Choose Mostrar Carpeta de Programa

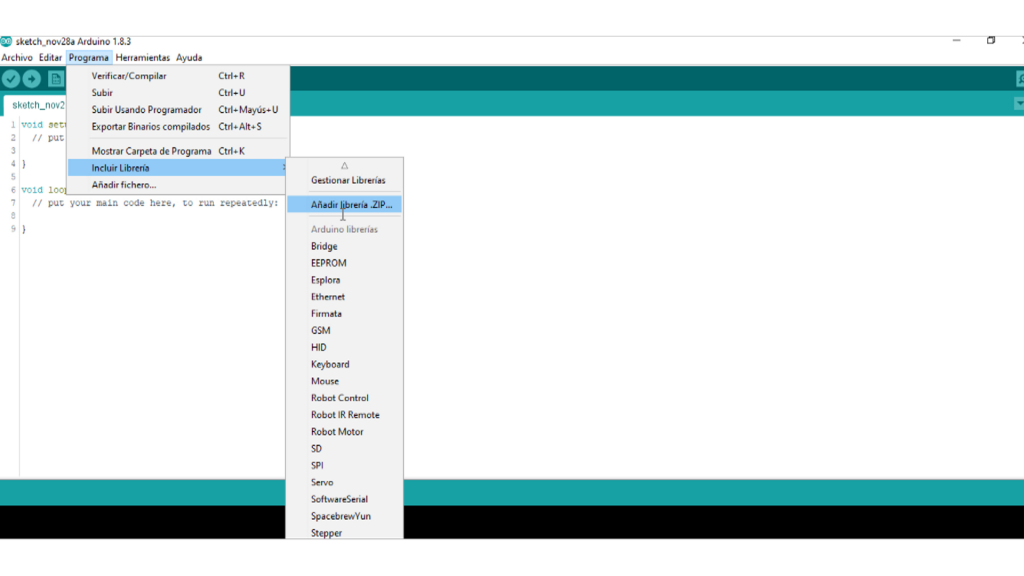[x=151, y=151]
